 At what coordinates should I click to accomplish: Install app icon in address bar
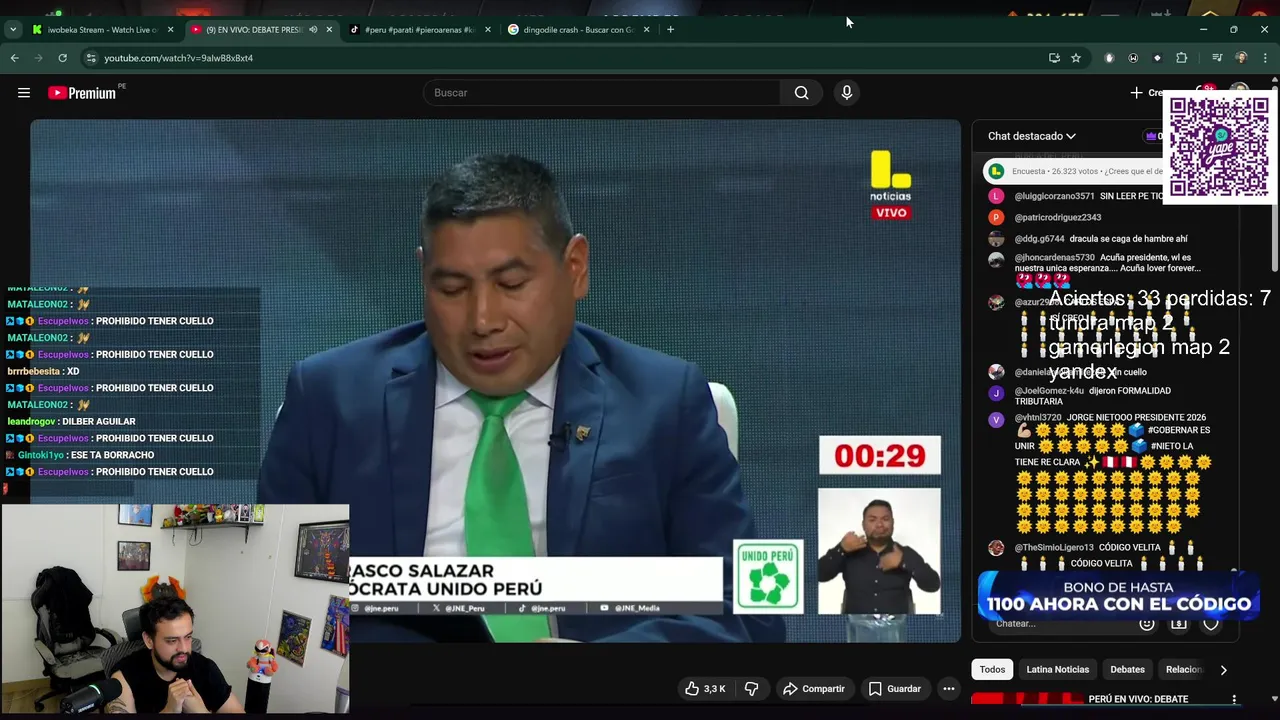point(1054,58)
